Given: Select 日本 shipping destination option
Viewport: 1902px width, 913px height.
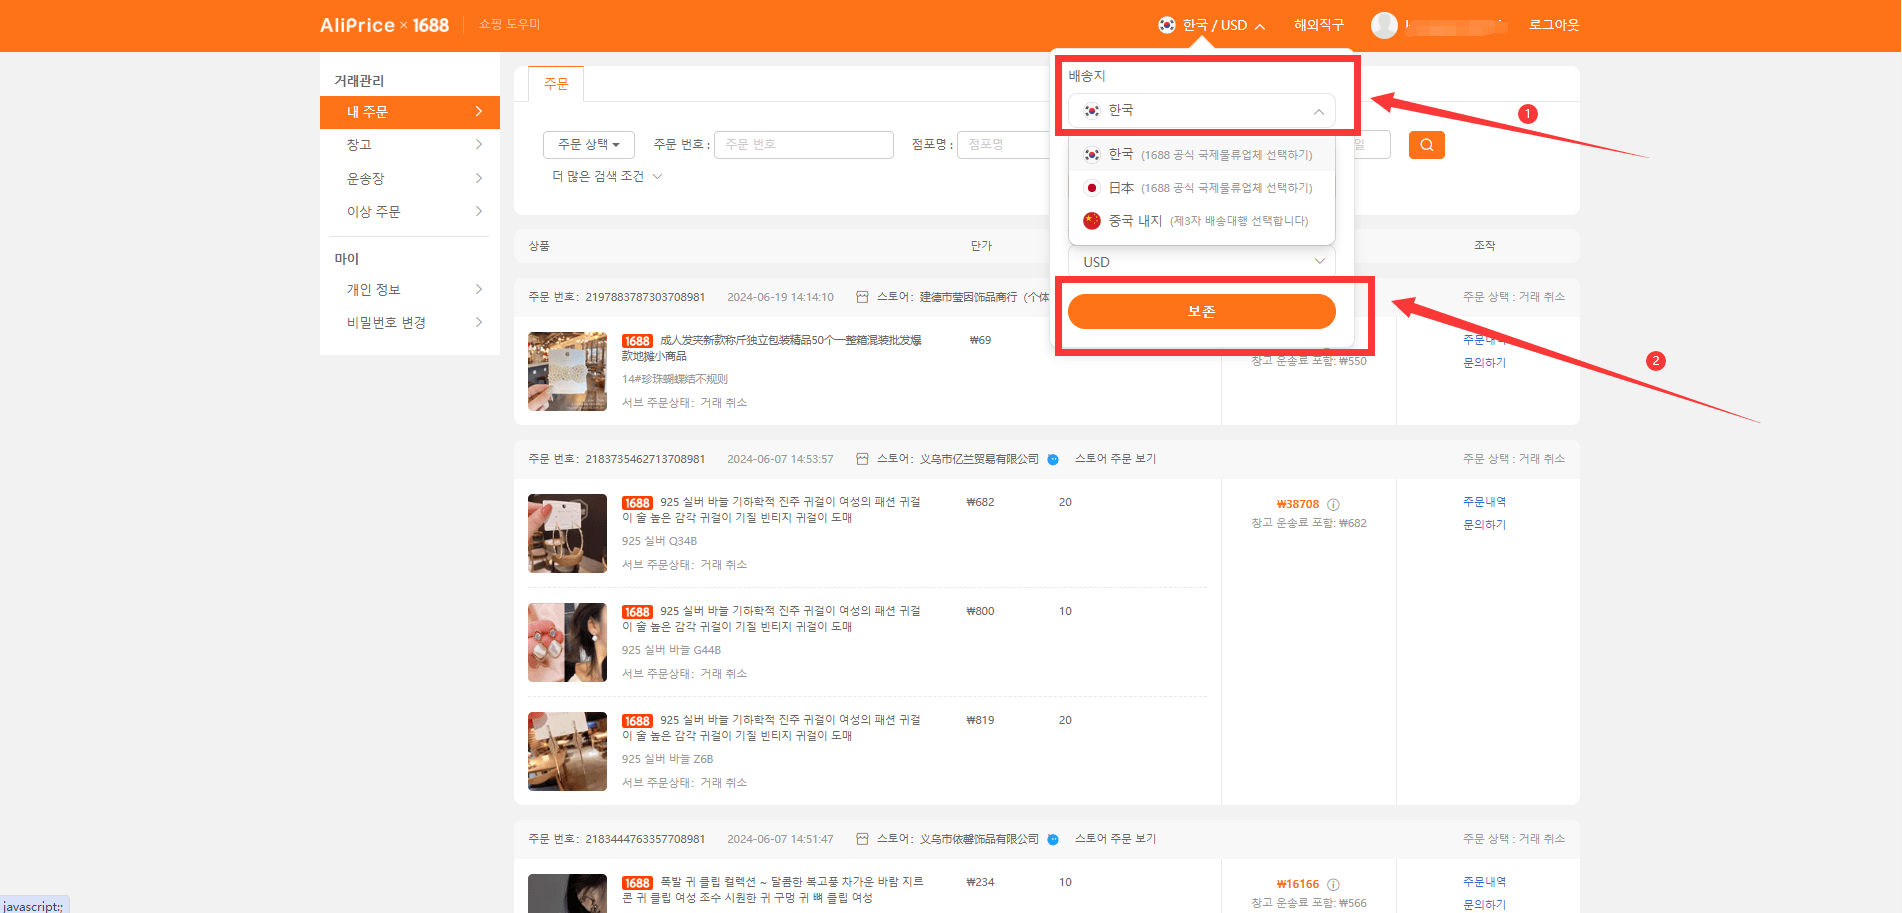Looking at the screenshot, I should click(1202, 188).
